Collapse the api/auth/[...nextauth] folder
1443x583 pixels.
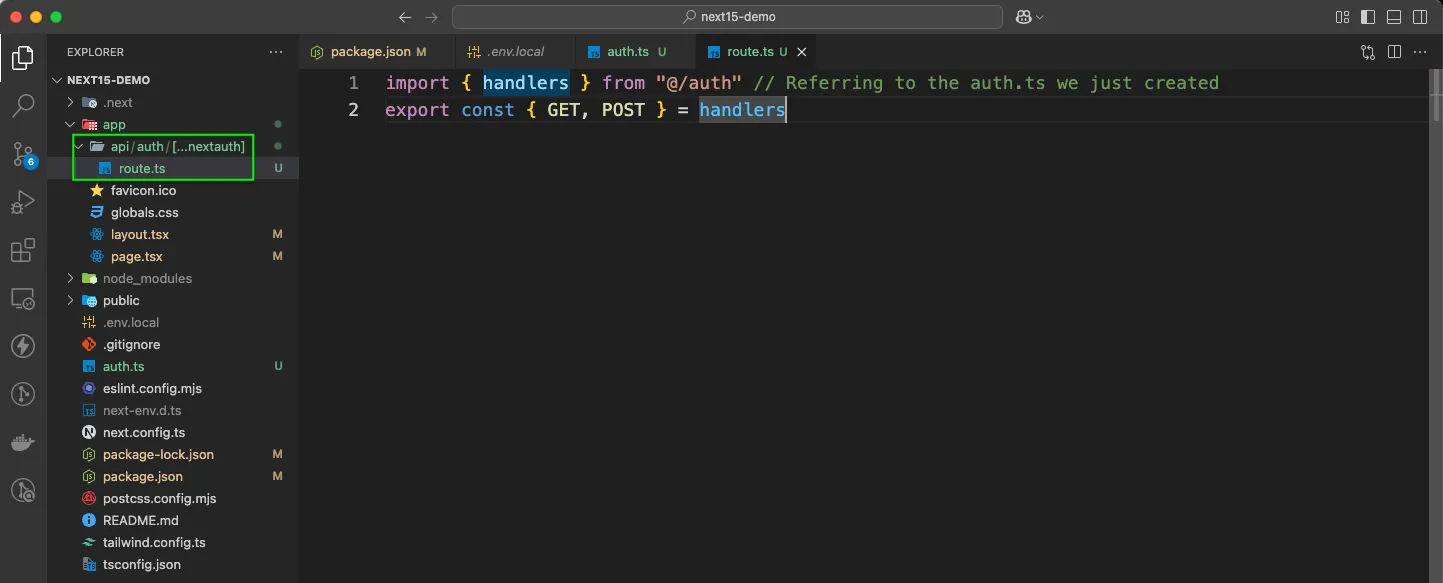[x=80, y=146]
